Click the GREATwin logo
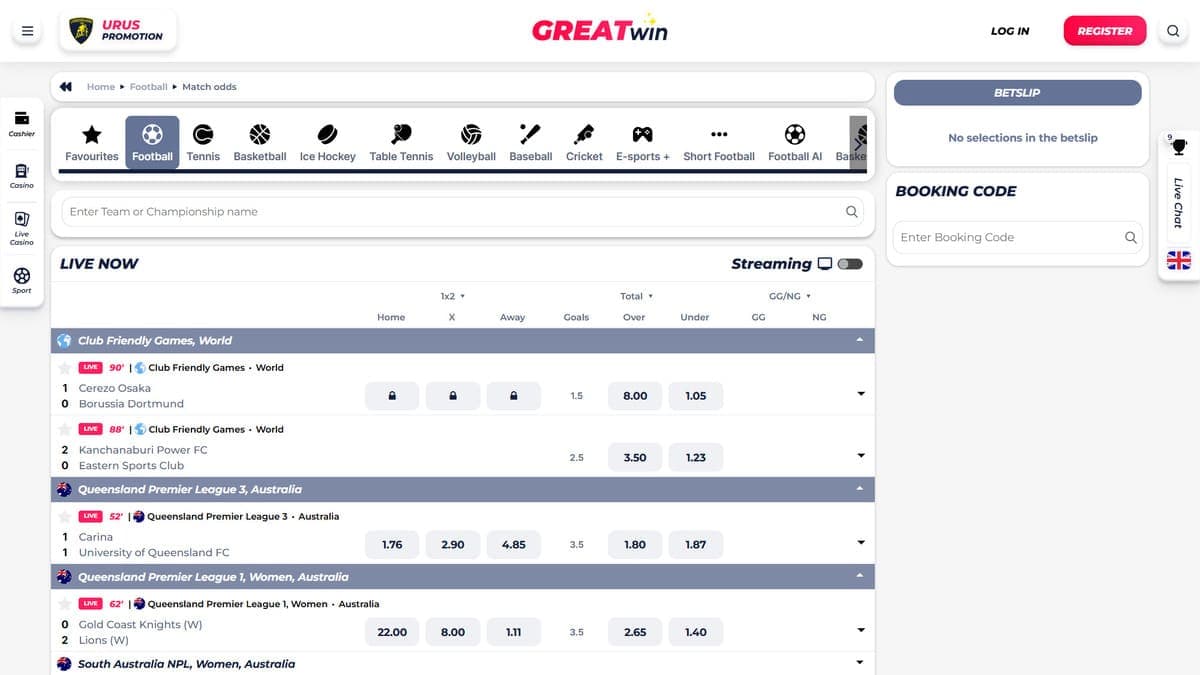 tap(600, 29)
